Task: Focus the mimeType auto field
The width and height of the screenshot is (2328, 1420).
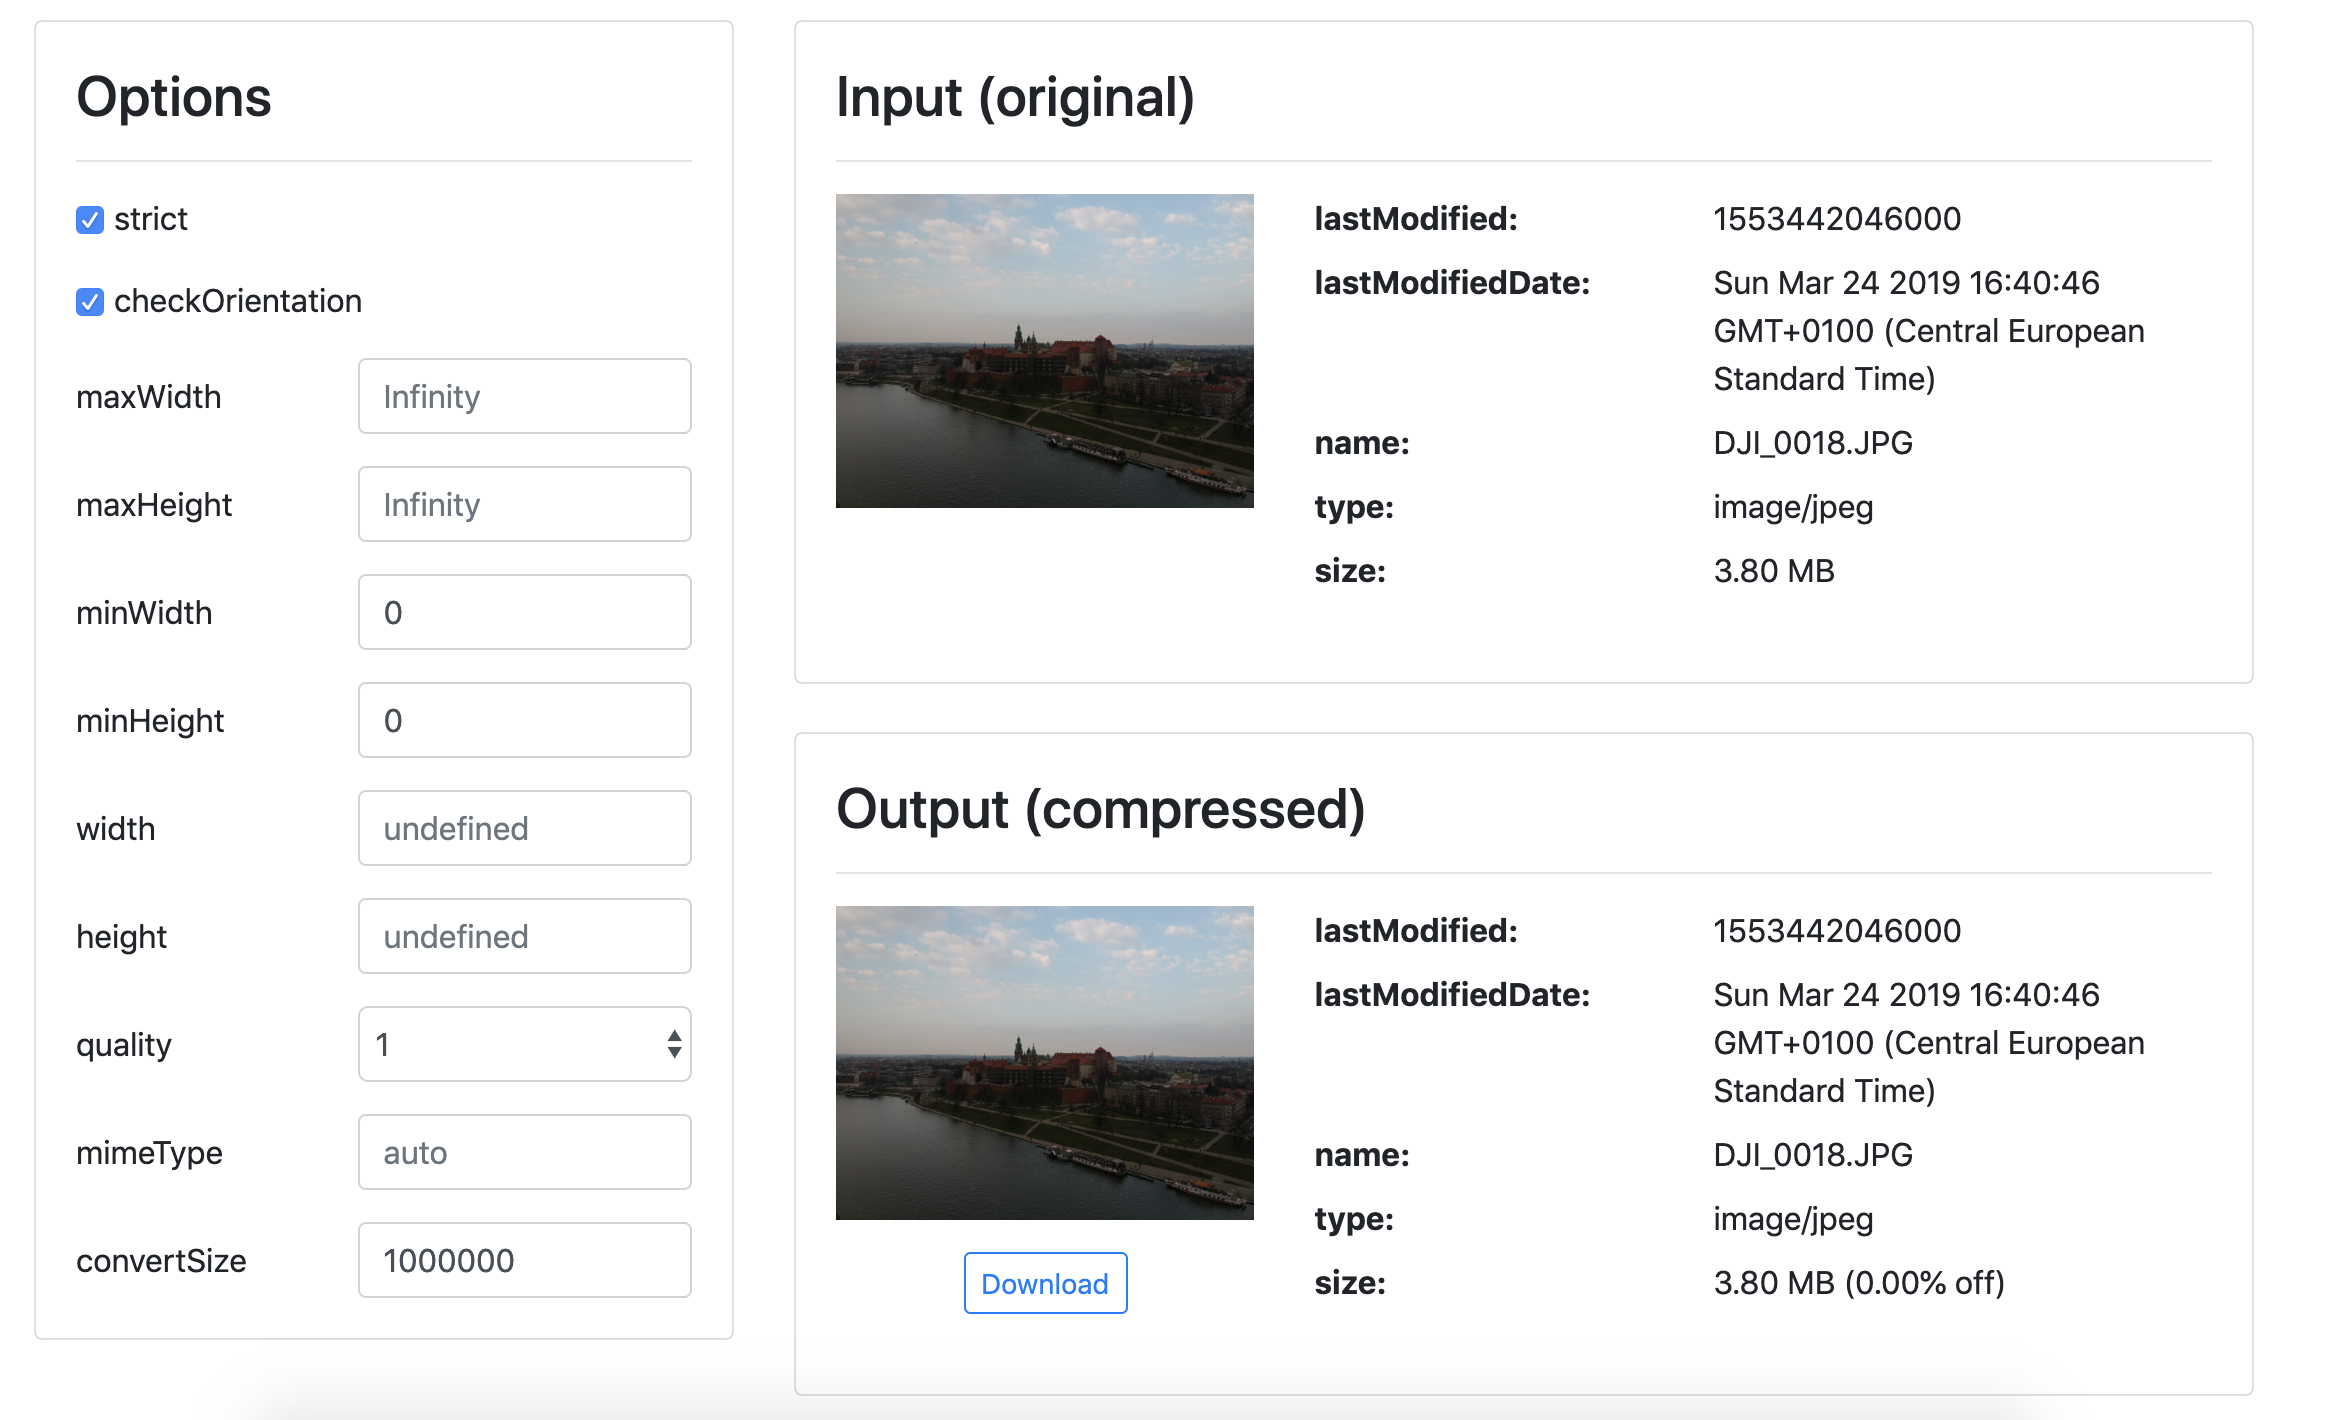Action: [x=523, y=1151]
